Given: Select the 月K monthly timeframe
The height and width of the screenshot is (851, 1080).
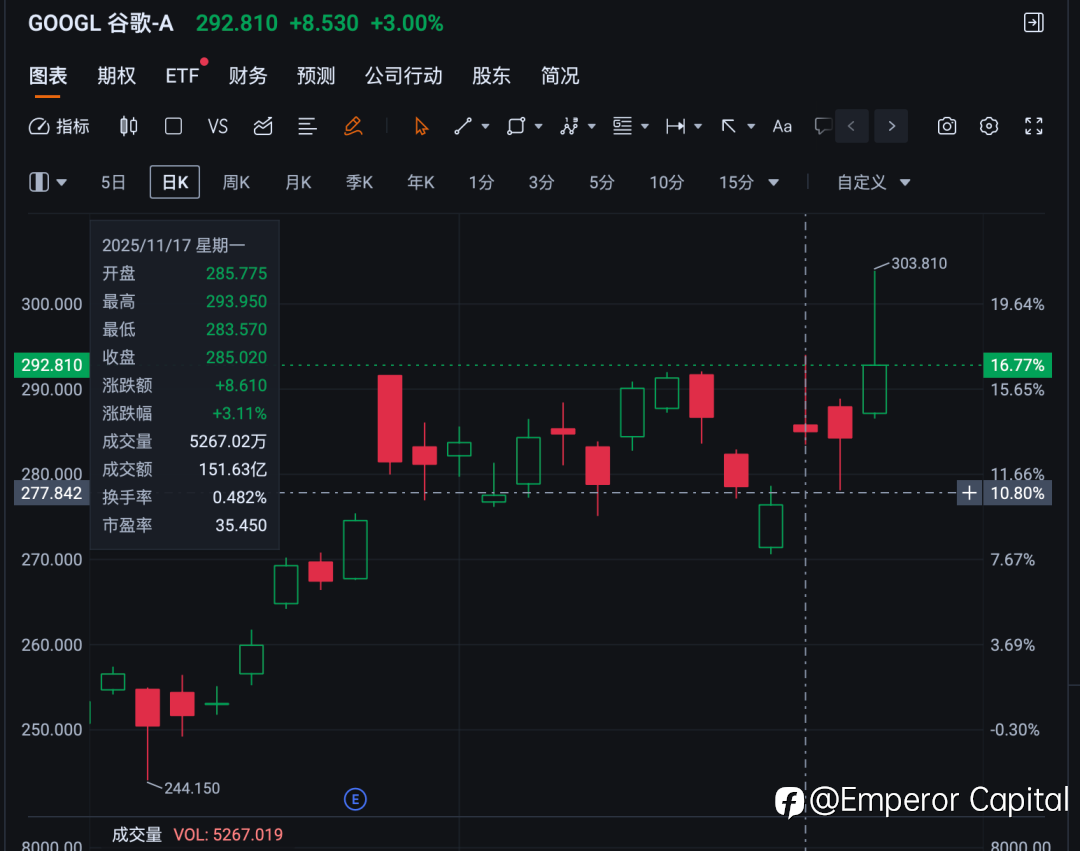Looking at the screenshot, I should pos(298,182).
